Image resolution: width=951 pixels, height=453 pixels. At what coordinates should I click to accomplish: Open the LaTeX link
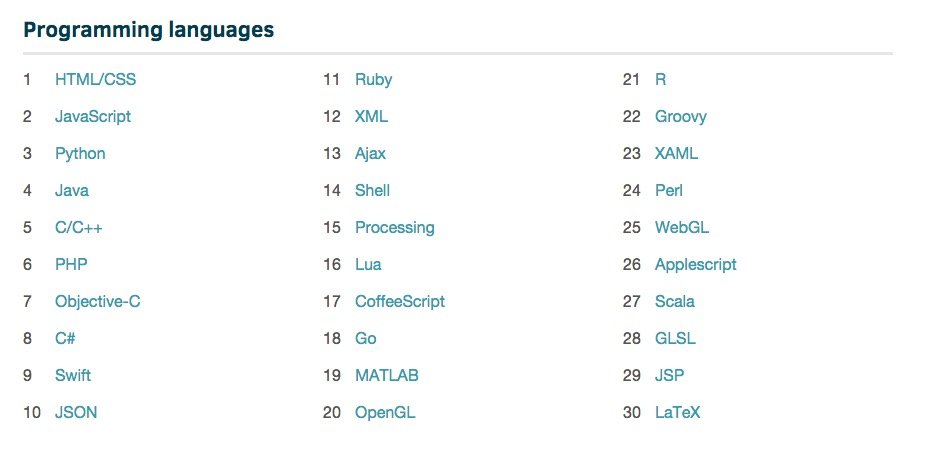[678, 412]
